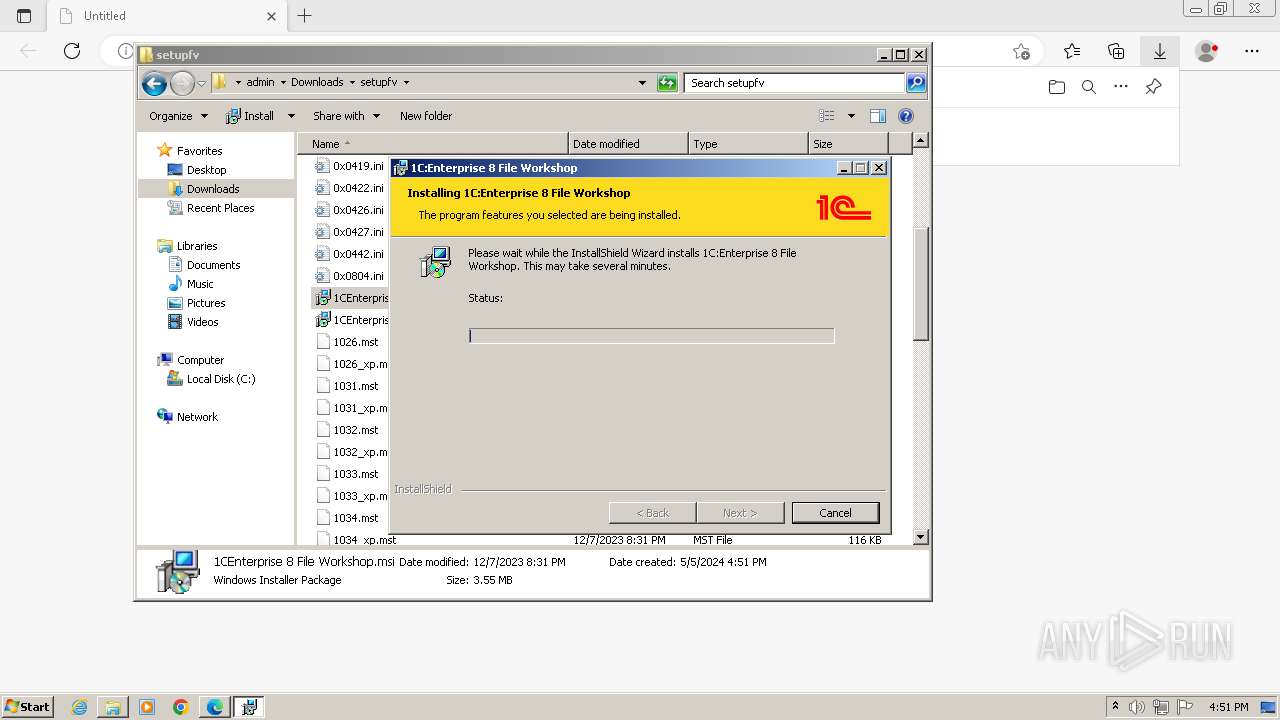
Task: Select Local Disk (C:)
Action: coord(220,379)
